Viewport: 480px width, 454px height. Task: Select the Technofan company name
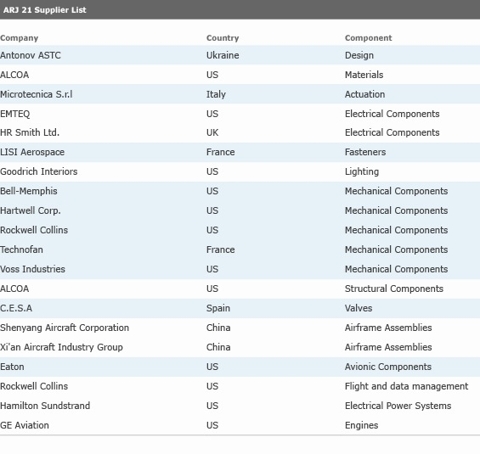pyautogui.click(x=22, y=250)
